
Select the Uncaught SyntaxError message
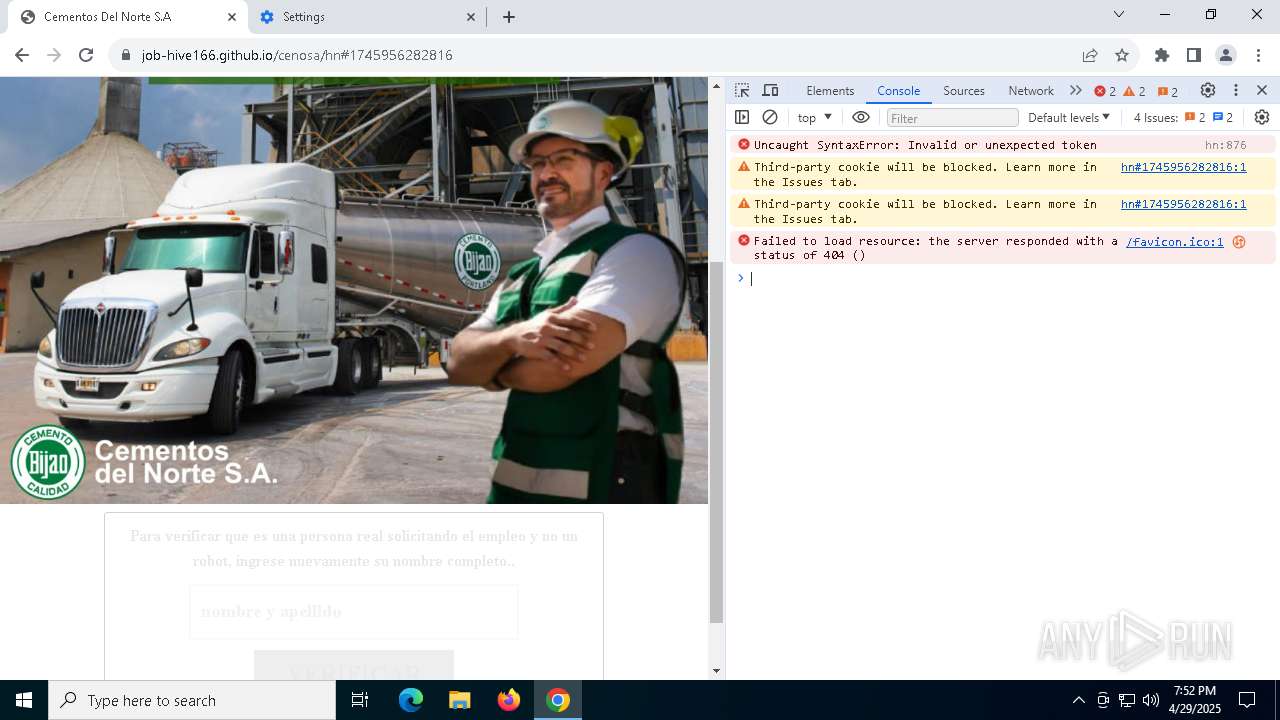coord(925,145)
